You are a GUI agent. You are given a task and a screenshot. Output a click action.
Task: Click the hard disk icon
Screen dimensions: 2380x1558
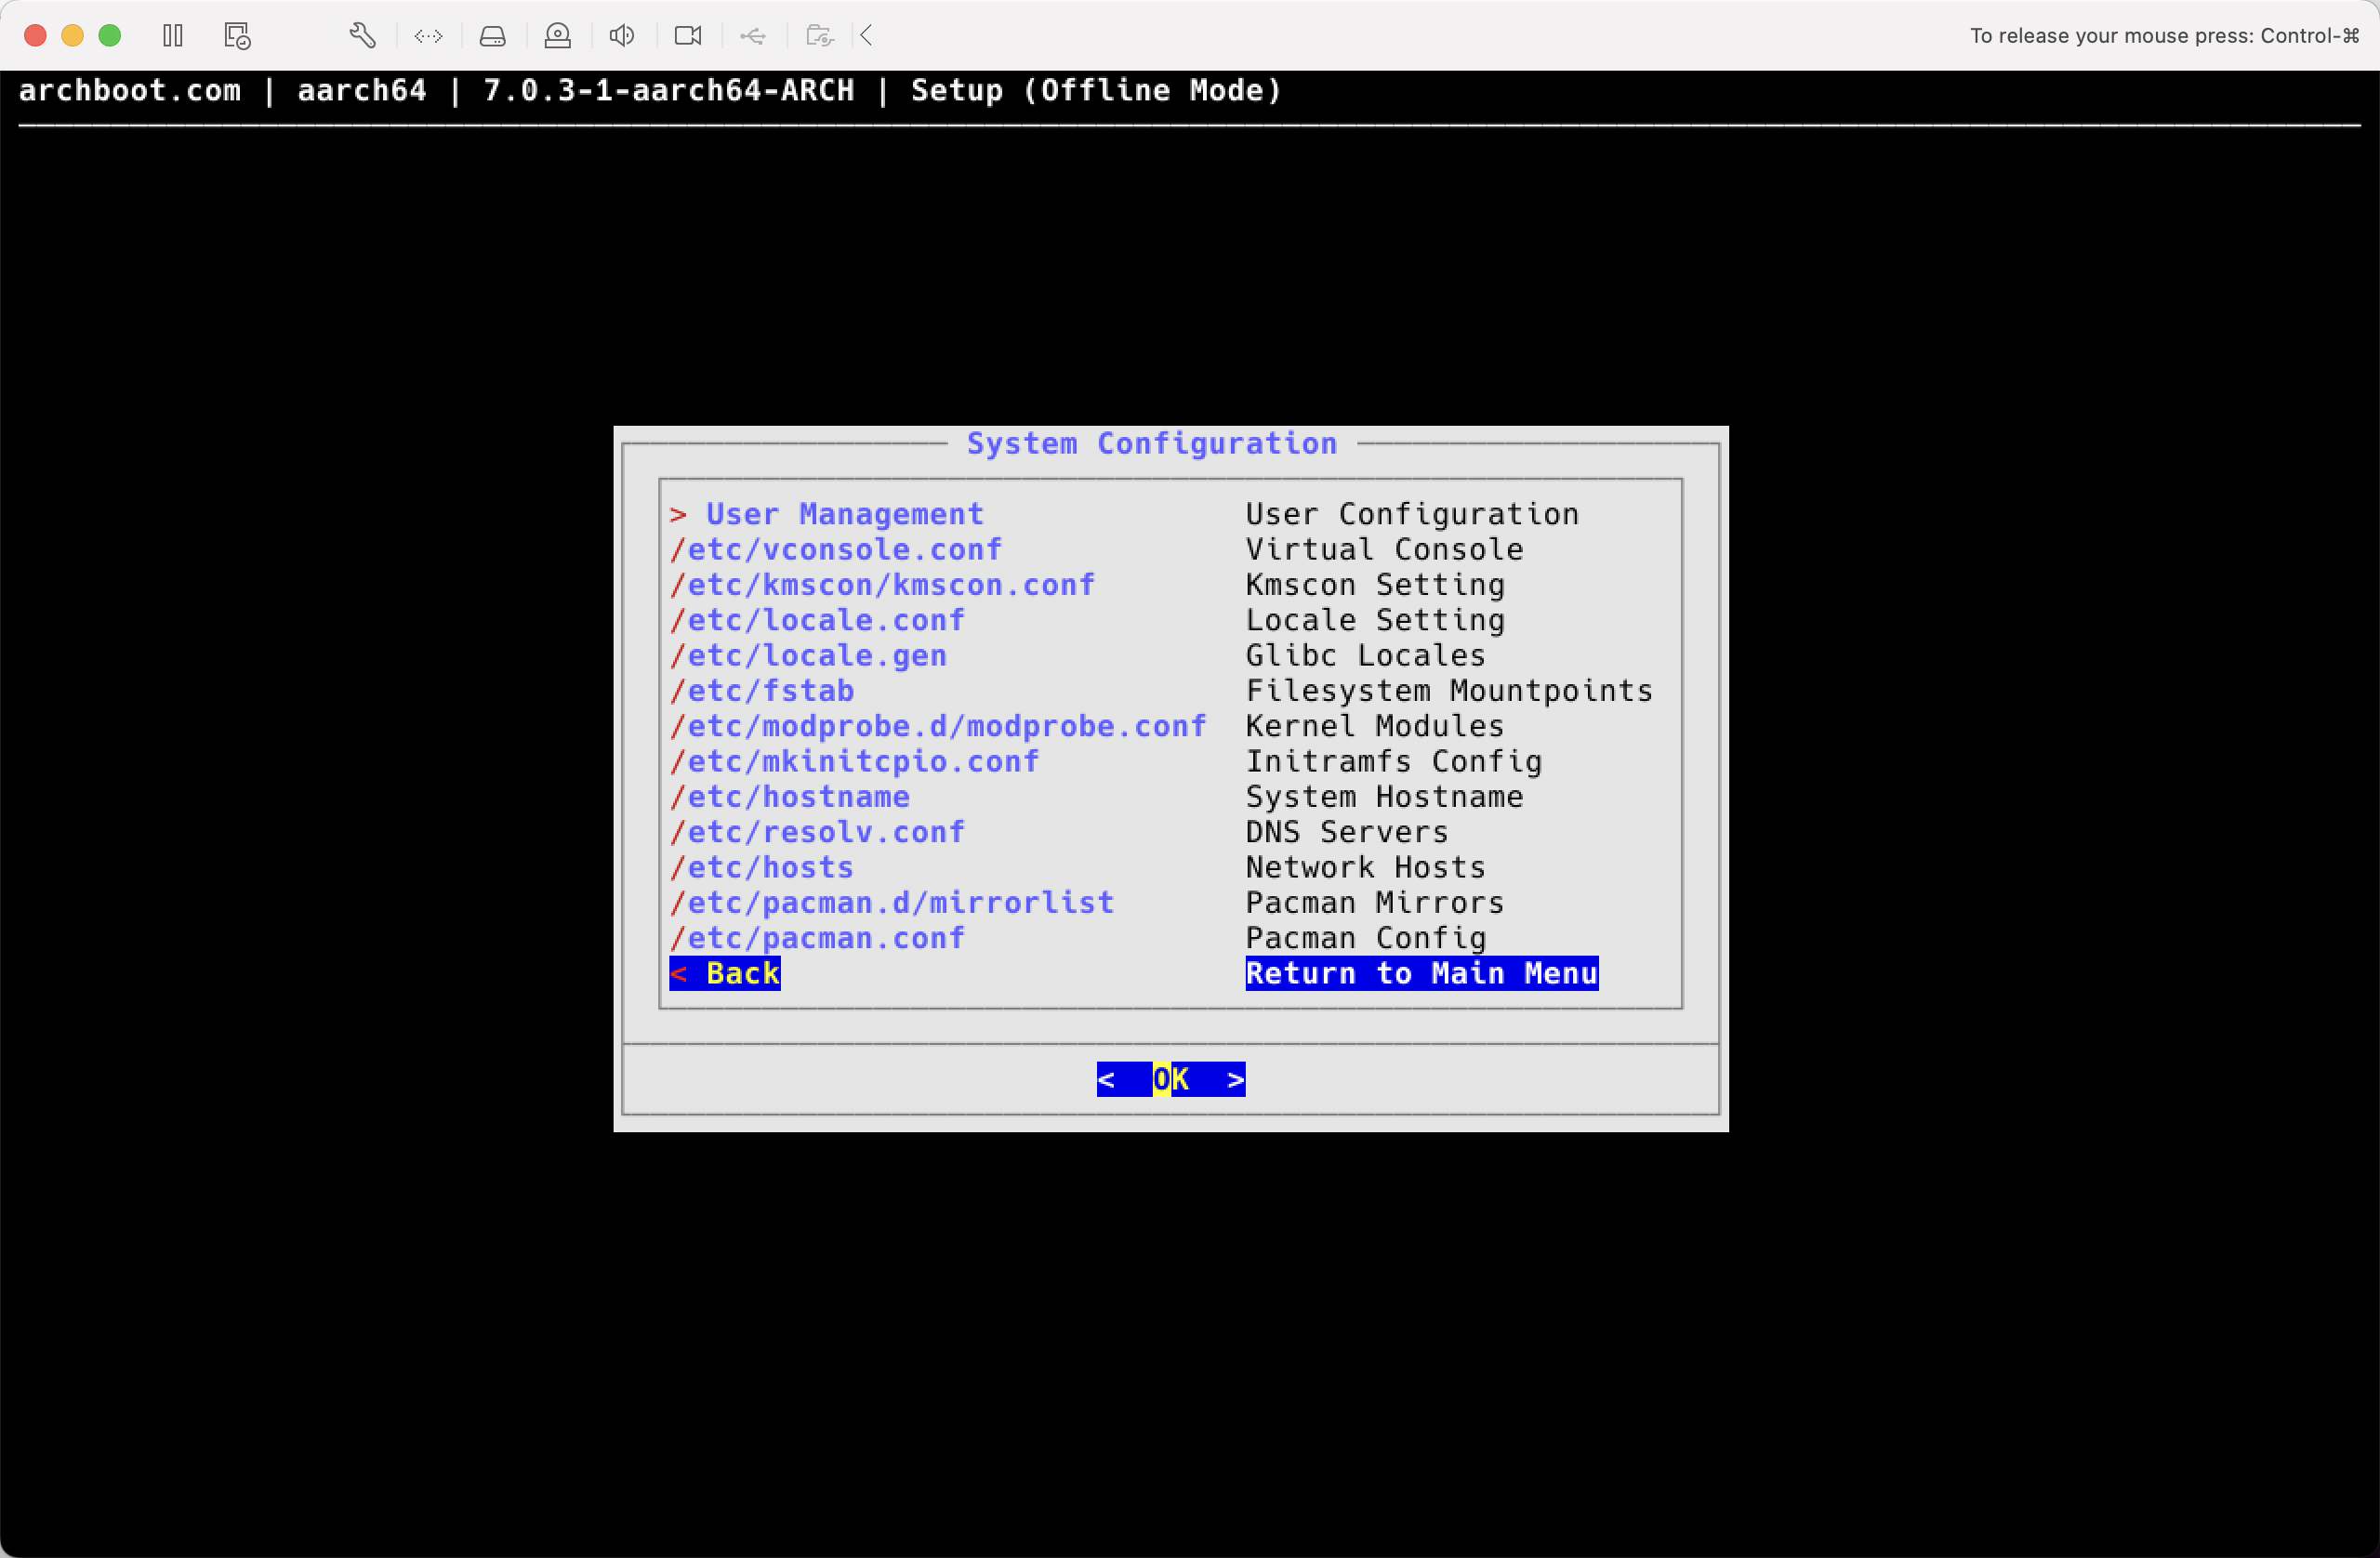click(492, 36)
